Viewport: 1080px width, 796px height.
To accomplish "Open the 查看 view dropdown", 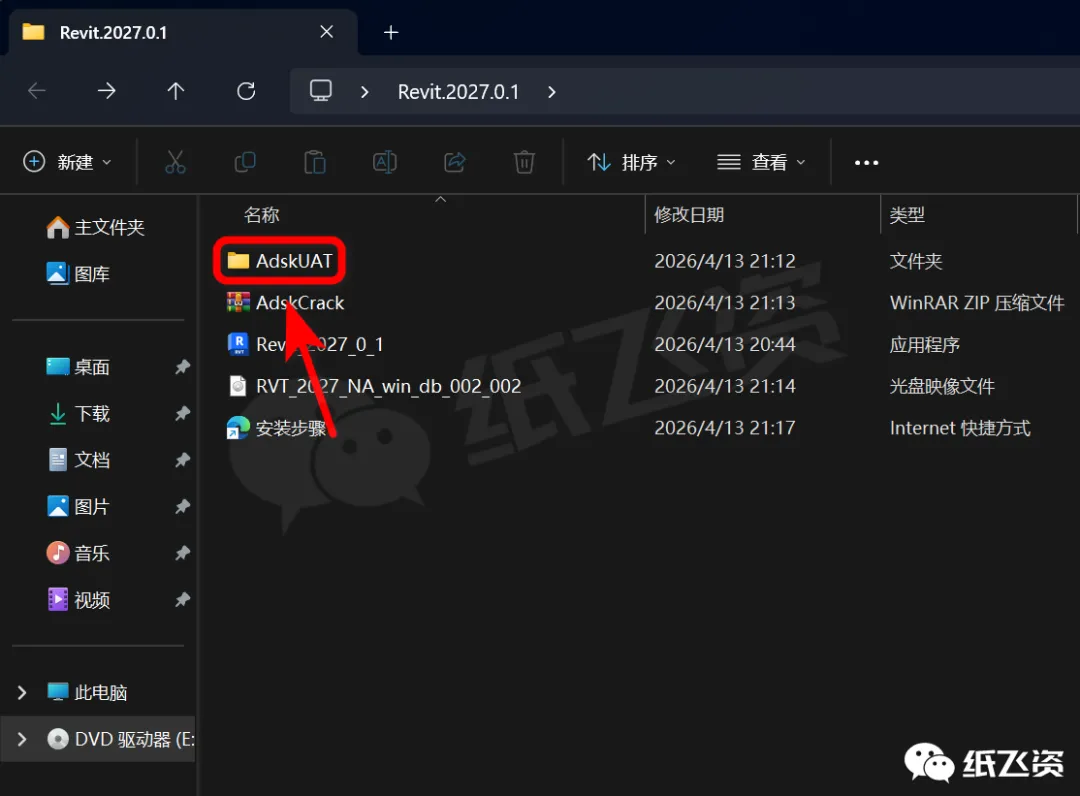I will pos(761,162).
